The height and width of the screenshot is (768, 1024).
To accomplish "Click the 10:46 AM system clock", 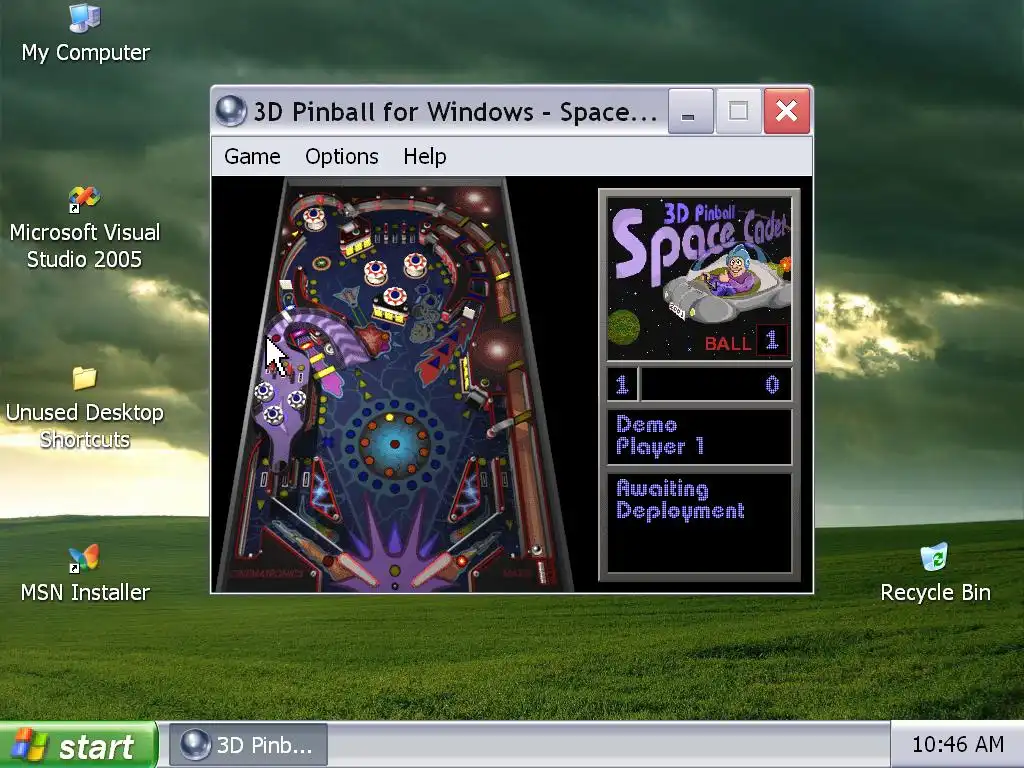I will point(957,744).
